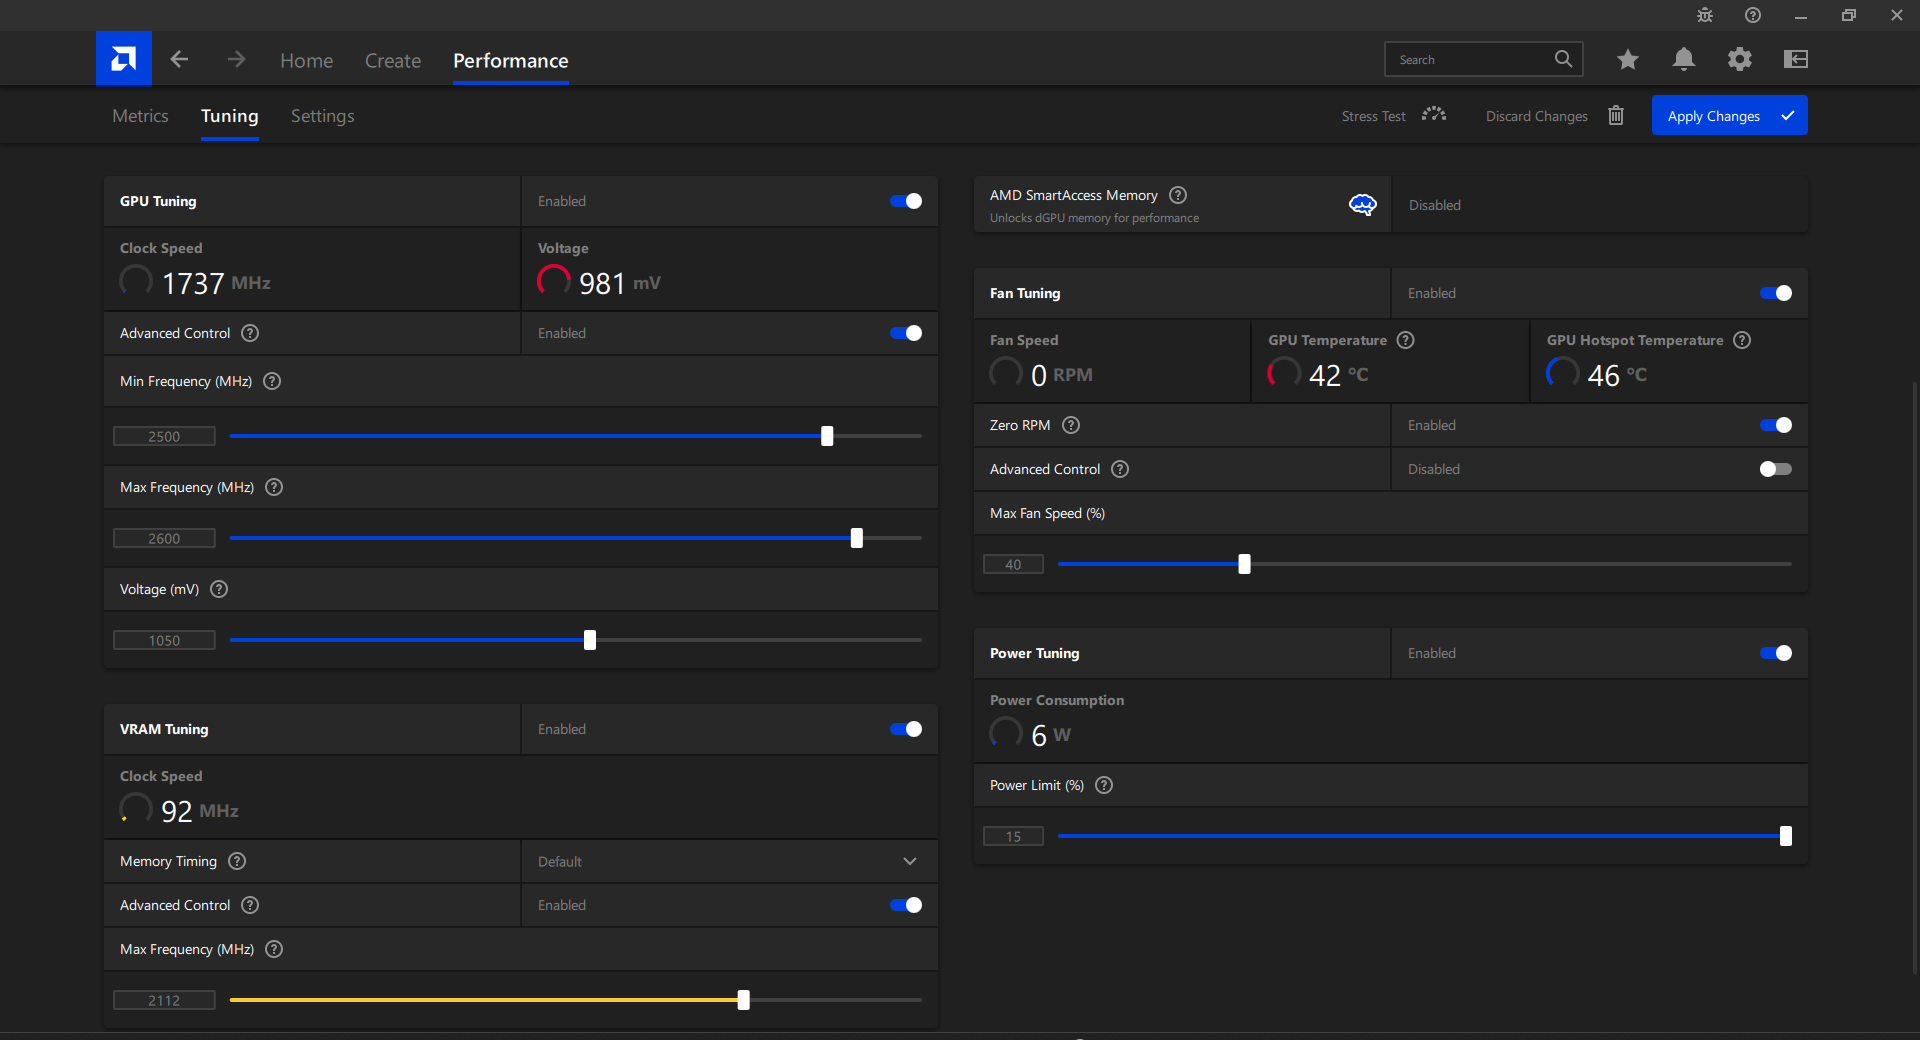1920x1040 pixels.
Task: Open settings gear icon
Action: pyautogui.click(x=1739, y=60)
